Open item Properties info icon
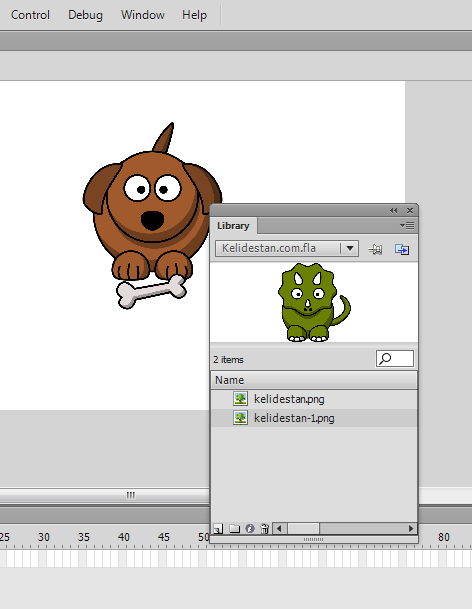The width and height of the screenshot is (472, 609). (250, 529)
